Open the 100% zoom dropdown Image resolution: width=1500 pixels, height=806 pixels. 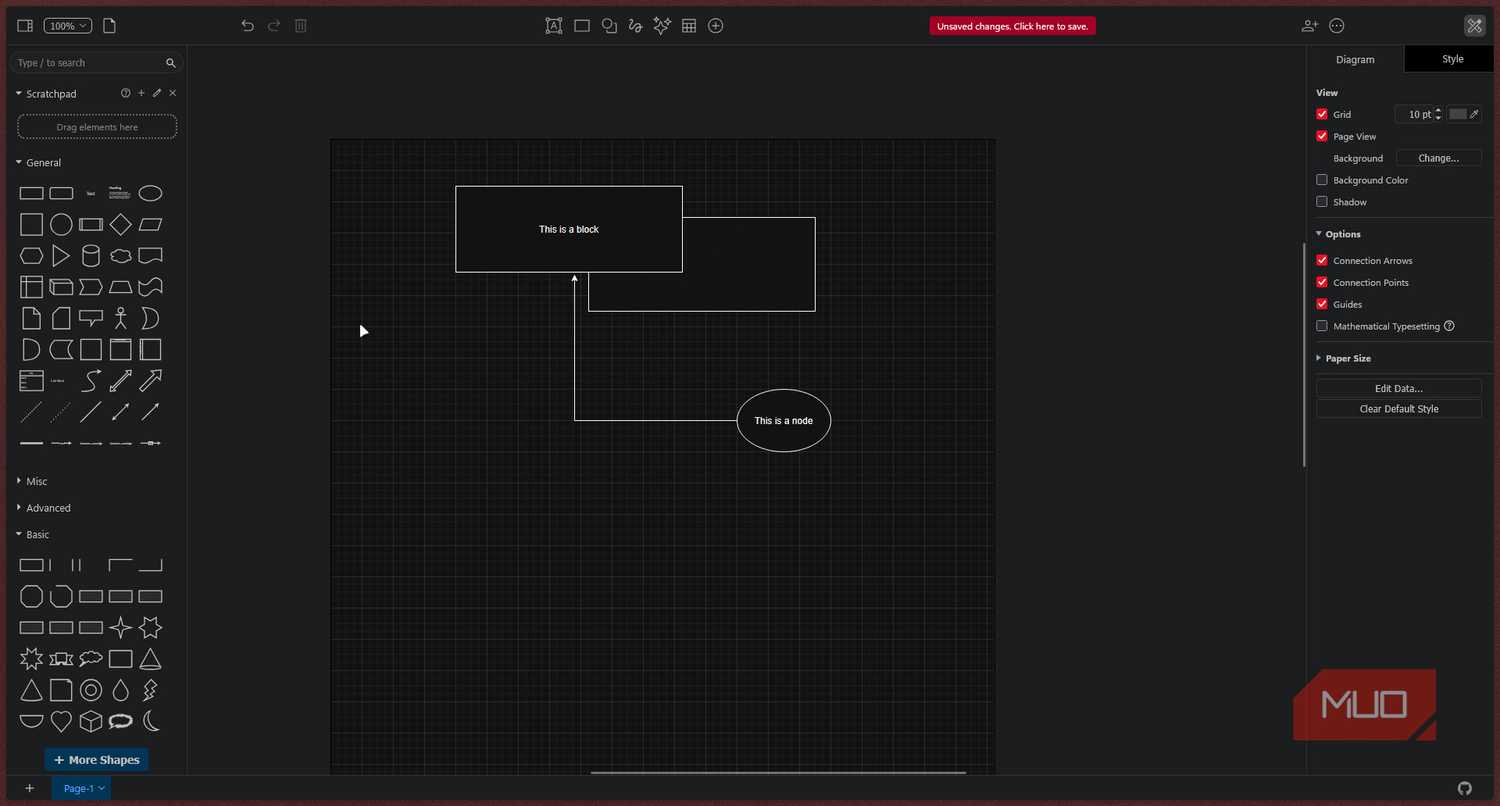point(68,26)
